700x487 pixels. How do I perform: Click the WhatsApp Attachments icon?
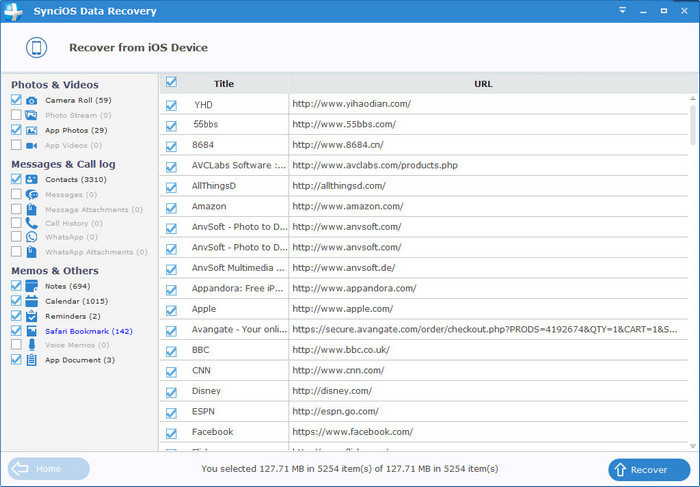(x=31, y=252)
